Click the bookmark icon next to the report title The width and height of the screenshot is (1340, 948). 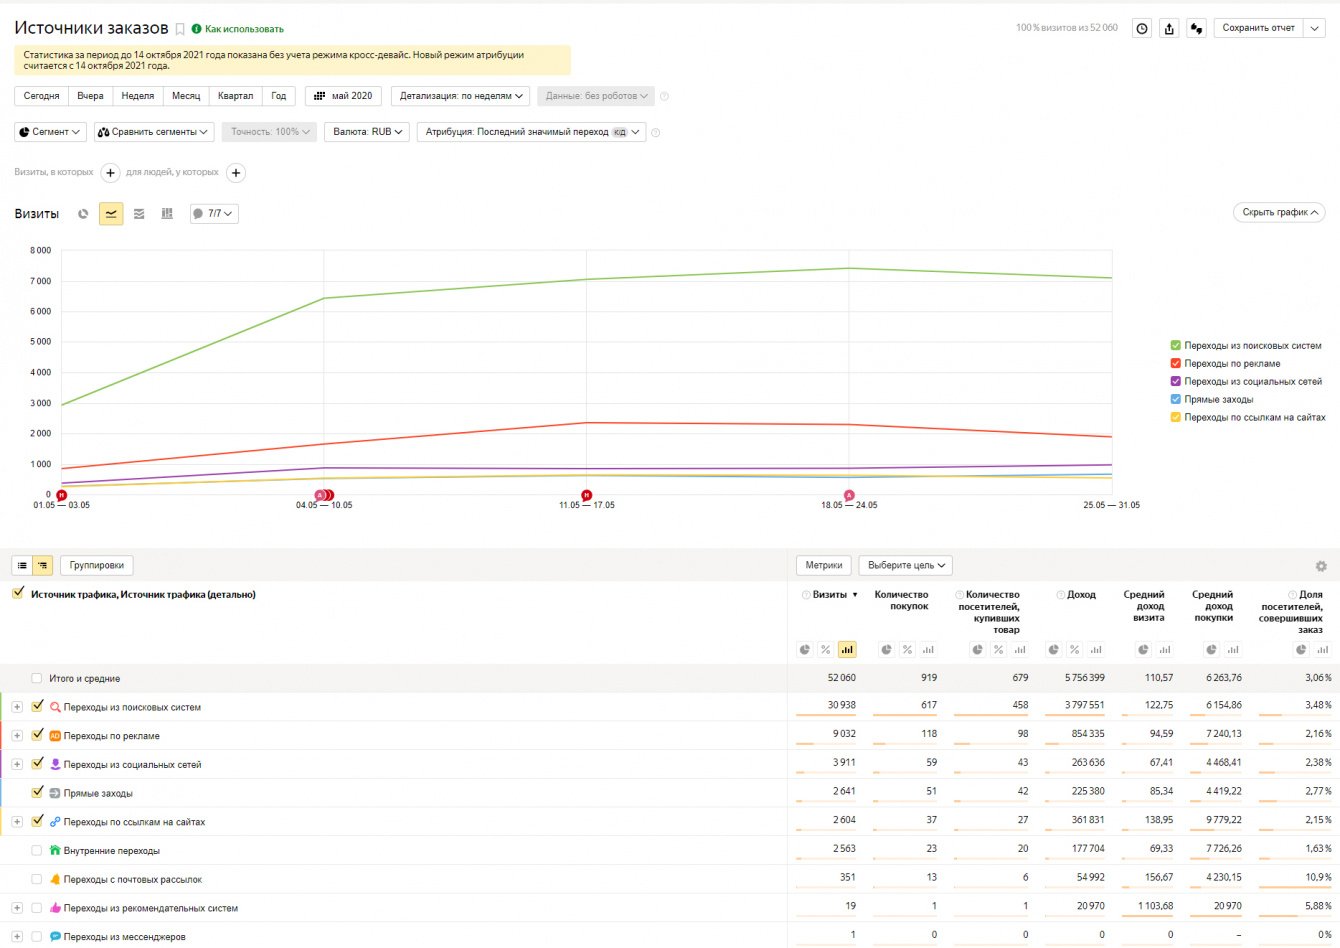tap(180, 29)
